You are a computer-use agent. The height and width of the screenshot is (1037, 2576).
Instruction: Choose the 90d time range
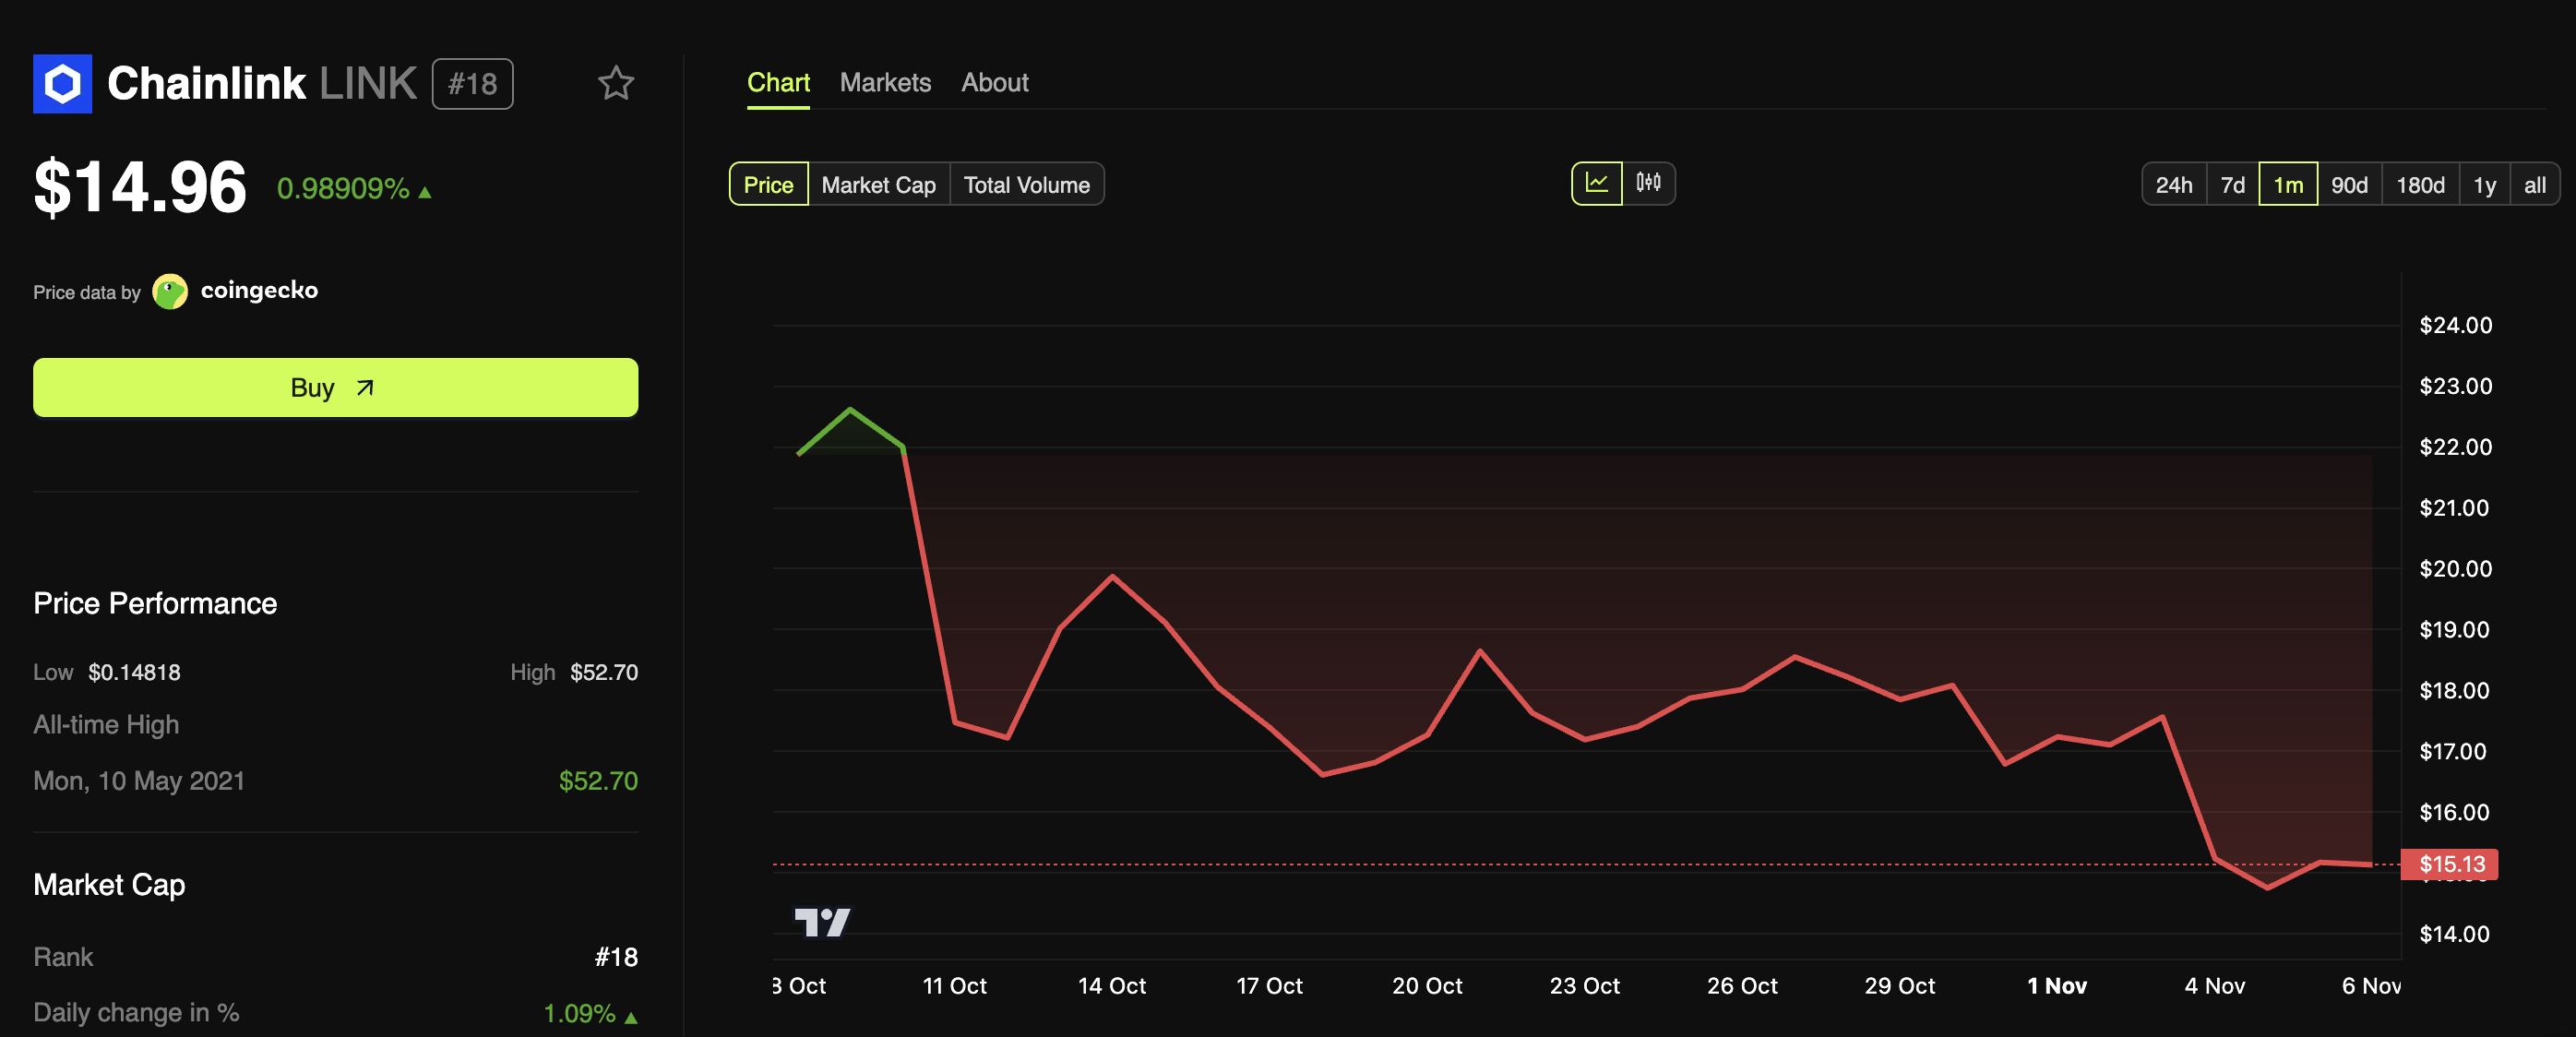(2349, 185)
